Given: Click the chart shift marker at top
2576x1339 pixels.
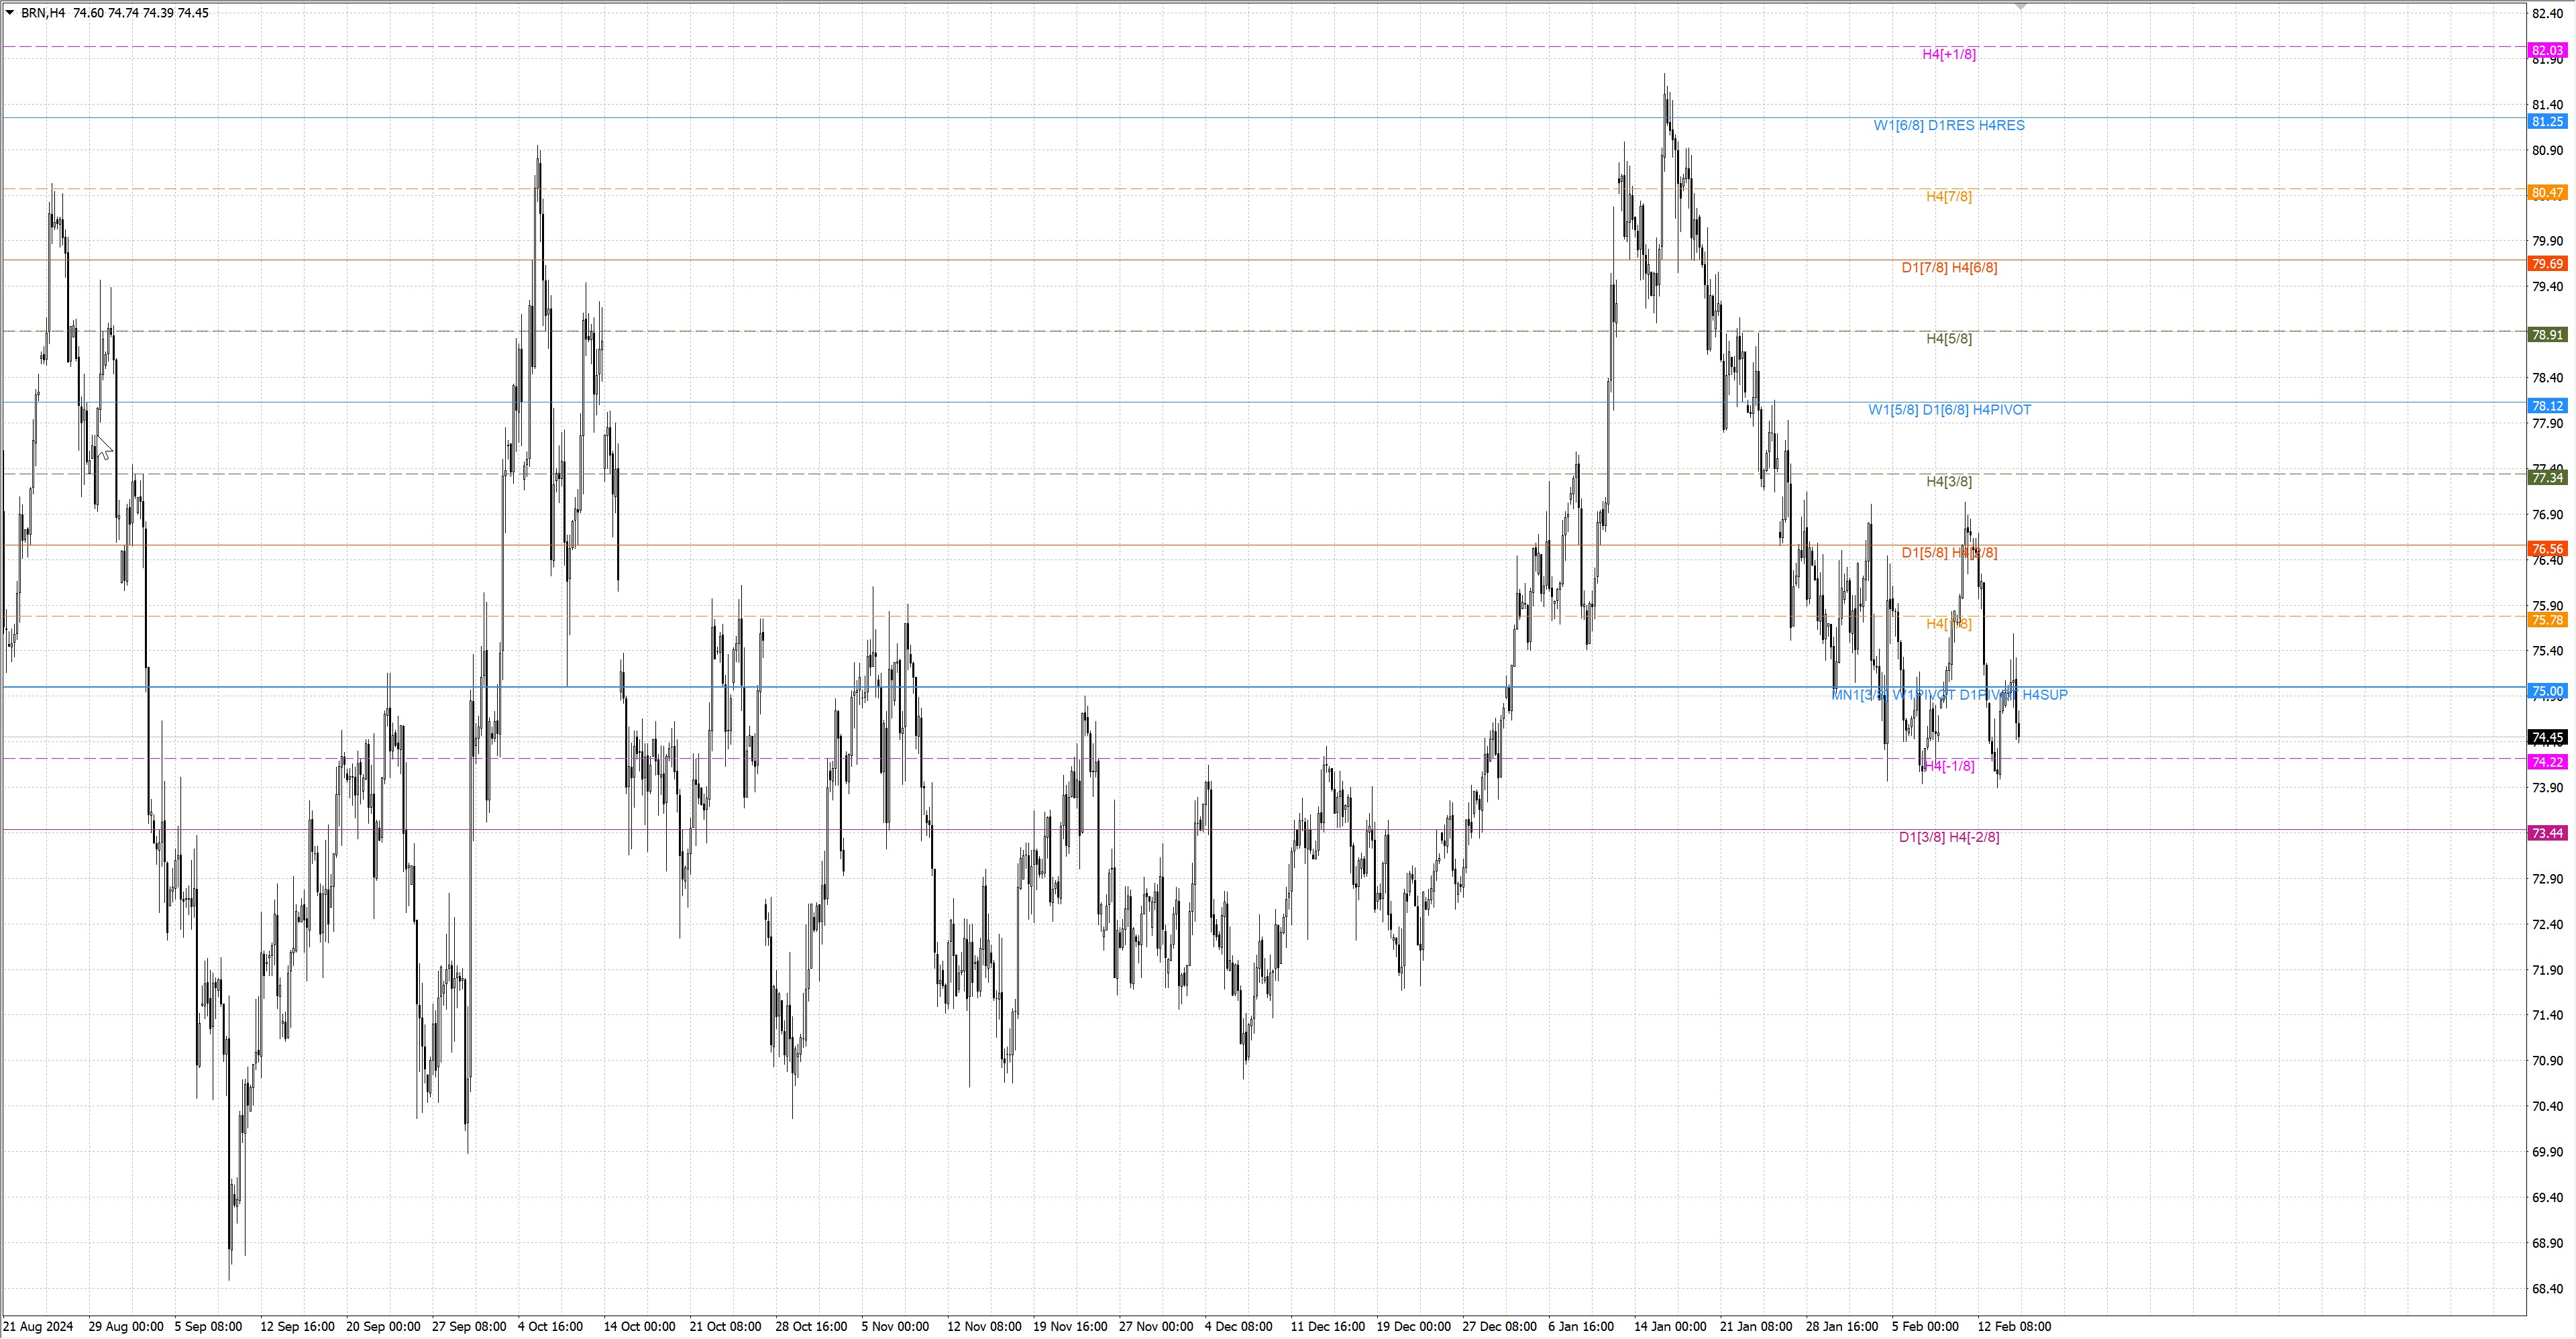Looking at the screenshot, I should tap(2020, 7).
